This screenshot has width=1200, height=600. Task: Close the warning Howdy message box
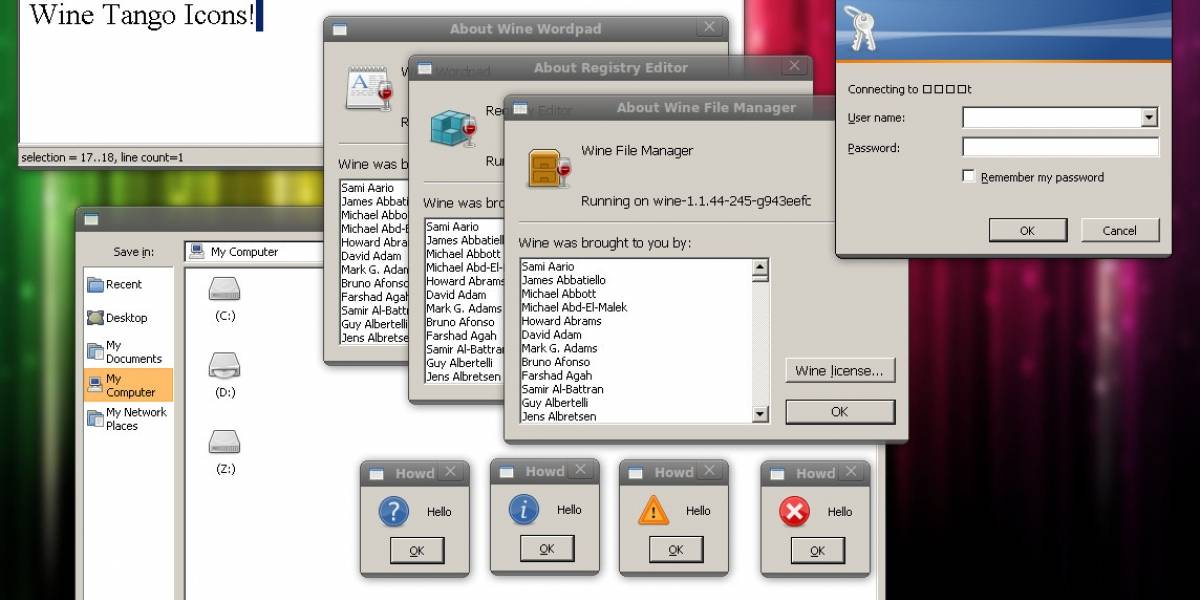709,472
